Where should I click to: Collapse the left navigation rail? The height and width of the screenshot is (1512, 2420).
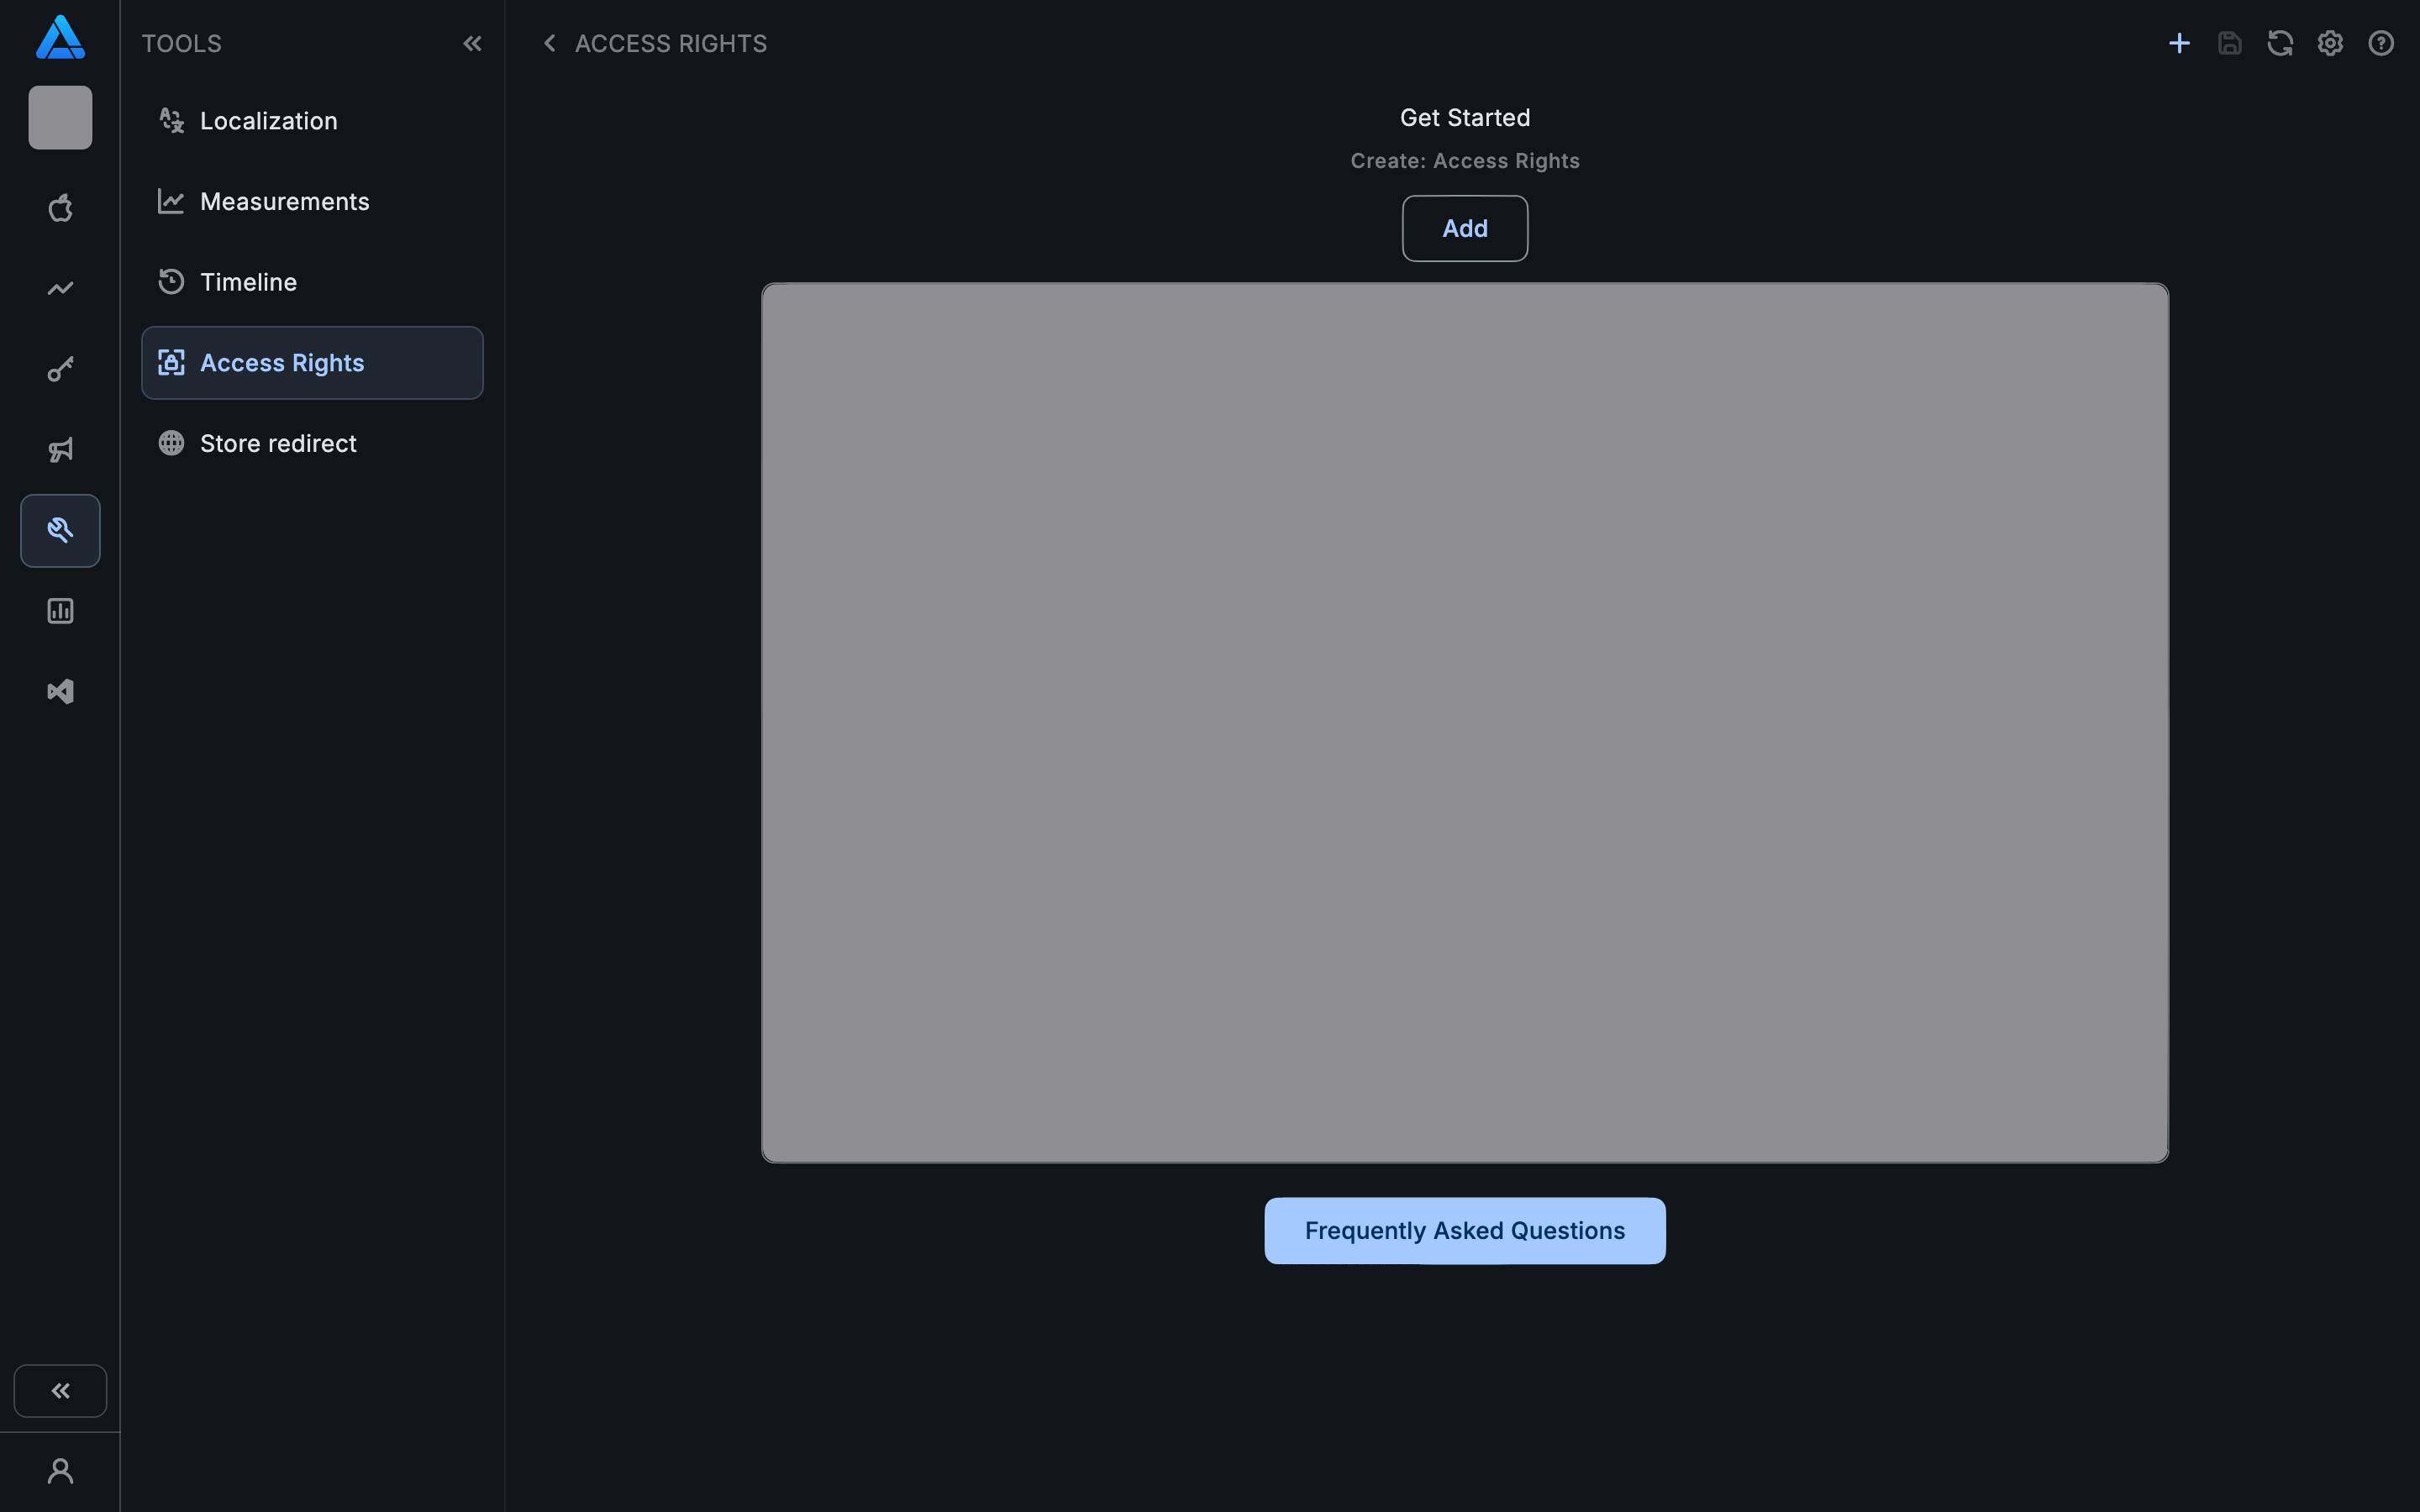(60, 1390)
